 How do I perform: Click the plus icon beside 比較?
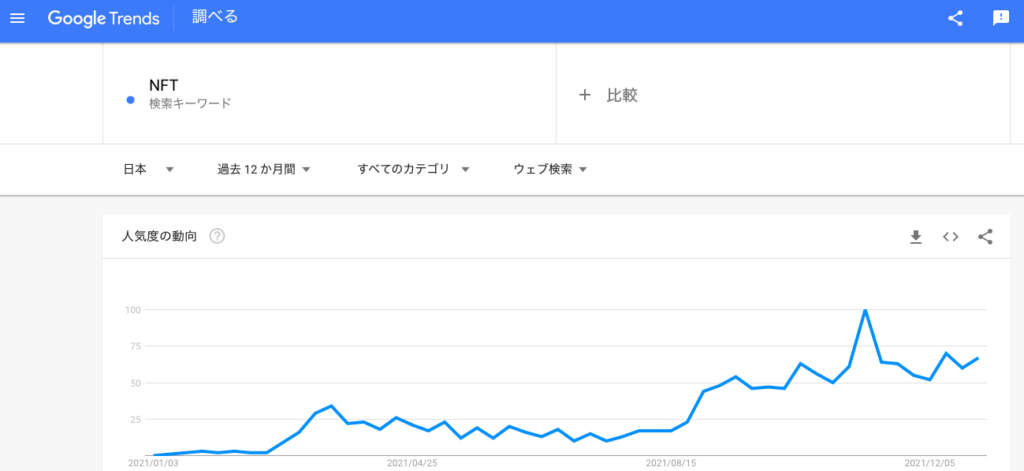pos(584,95)
